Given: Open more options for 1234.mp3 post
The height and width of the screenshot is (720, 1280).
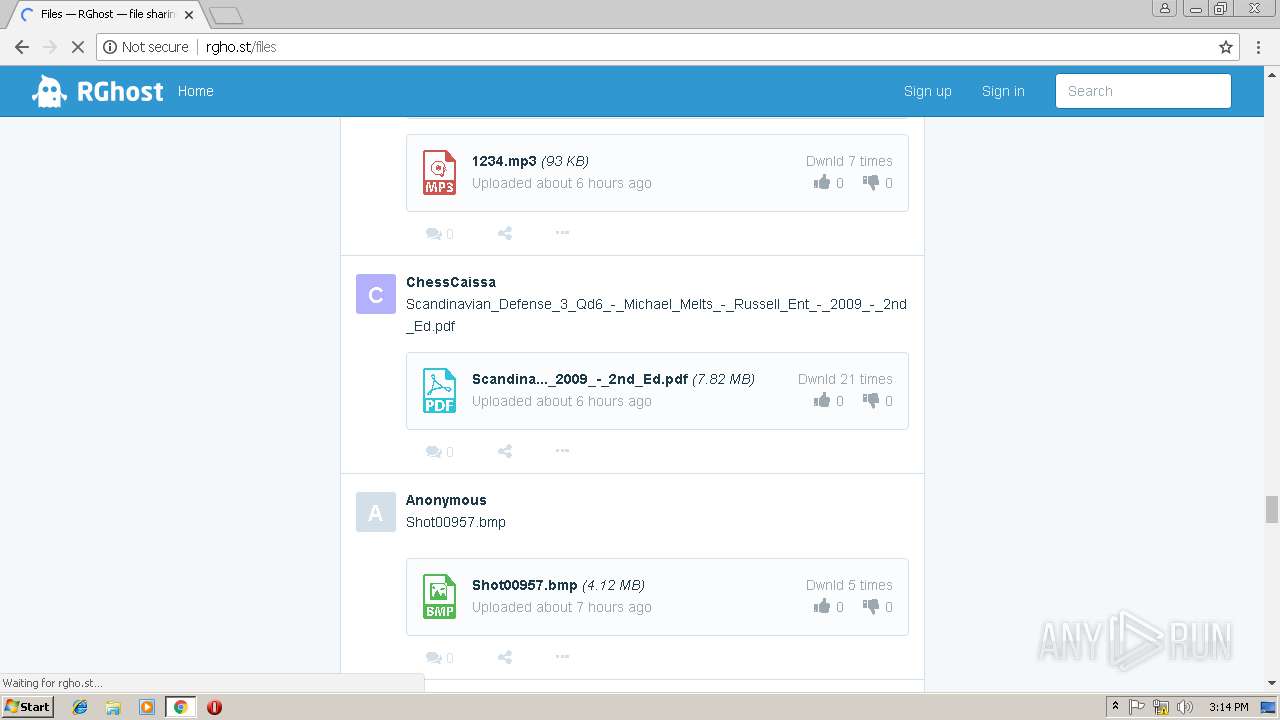Looking at the screenshot, I should [562, 233].
